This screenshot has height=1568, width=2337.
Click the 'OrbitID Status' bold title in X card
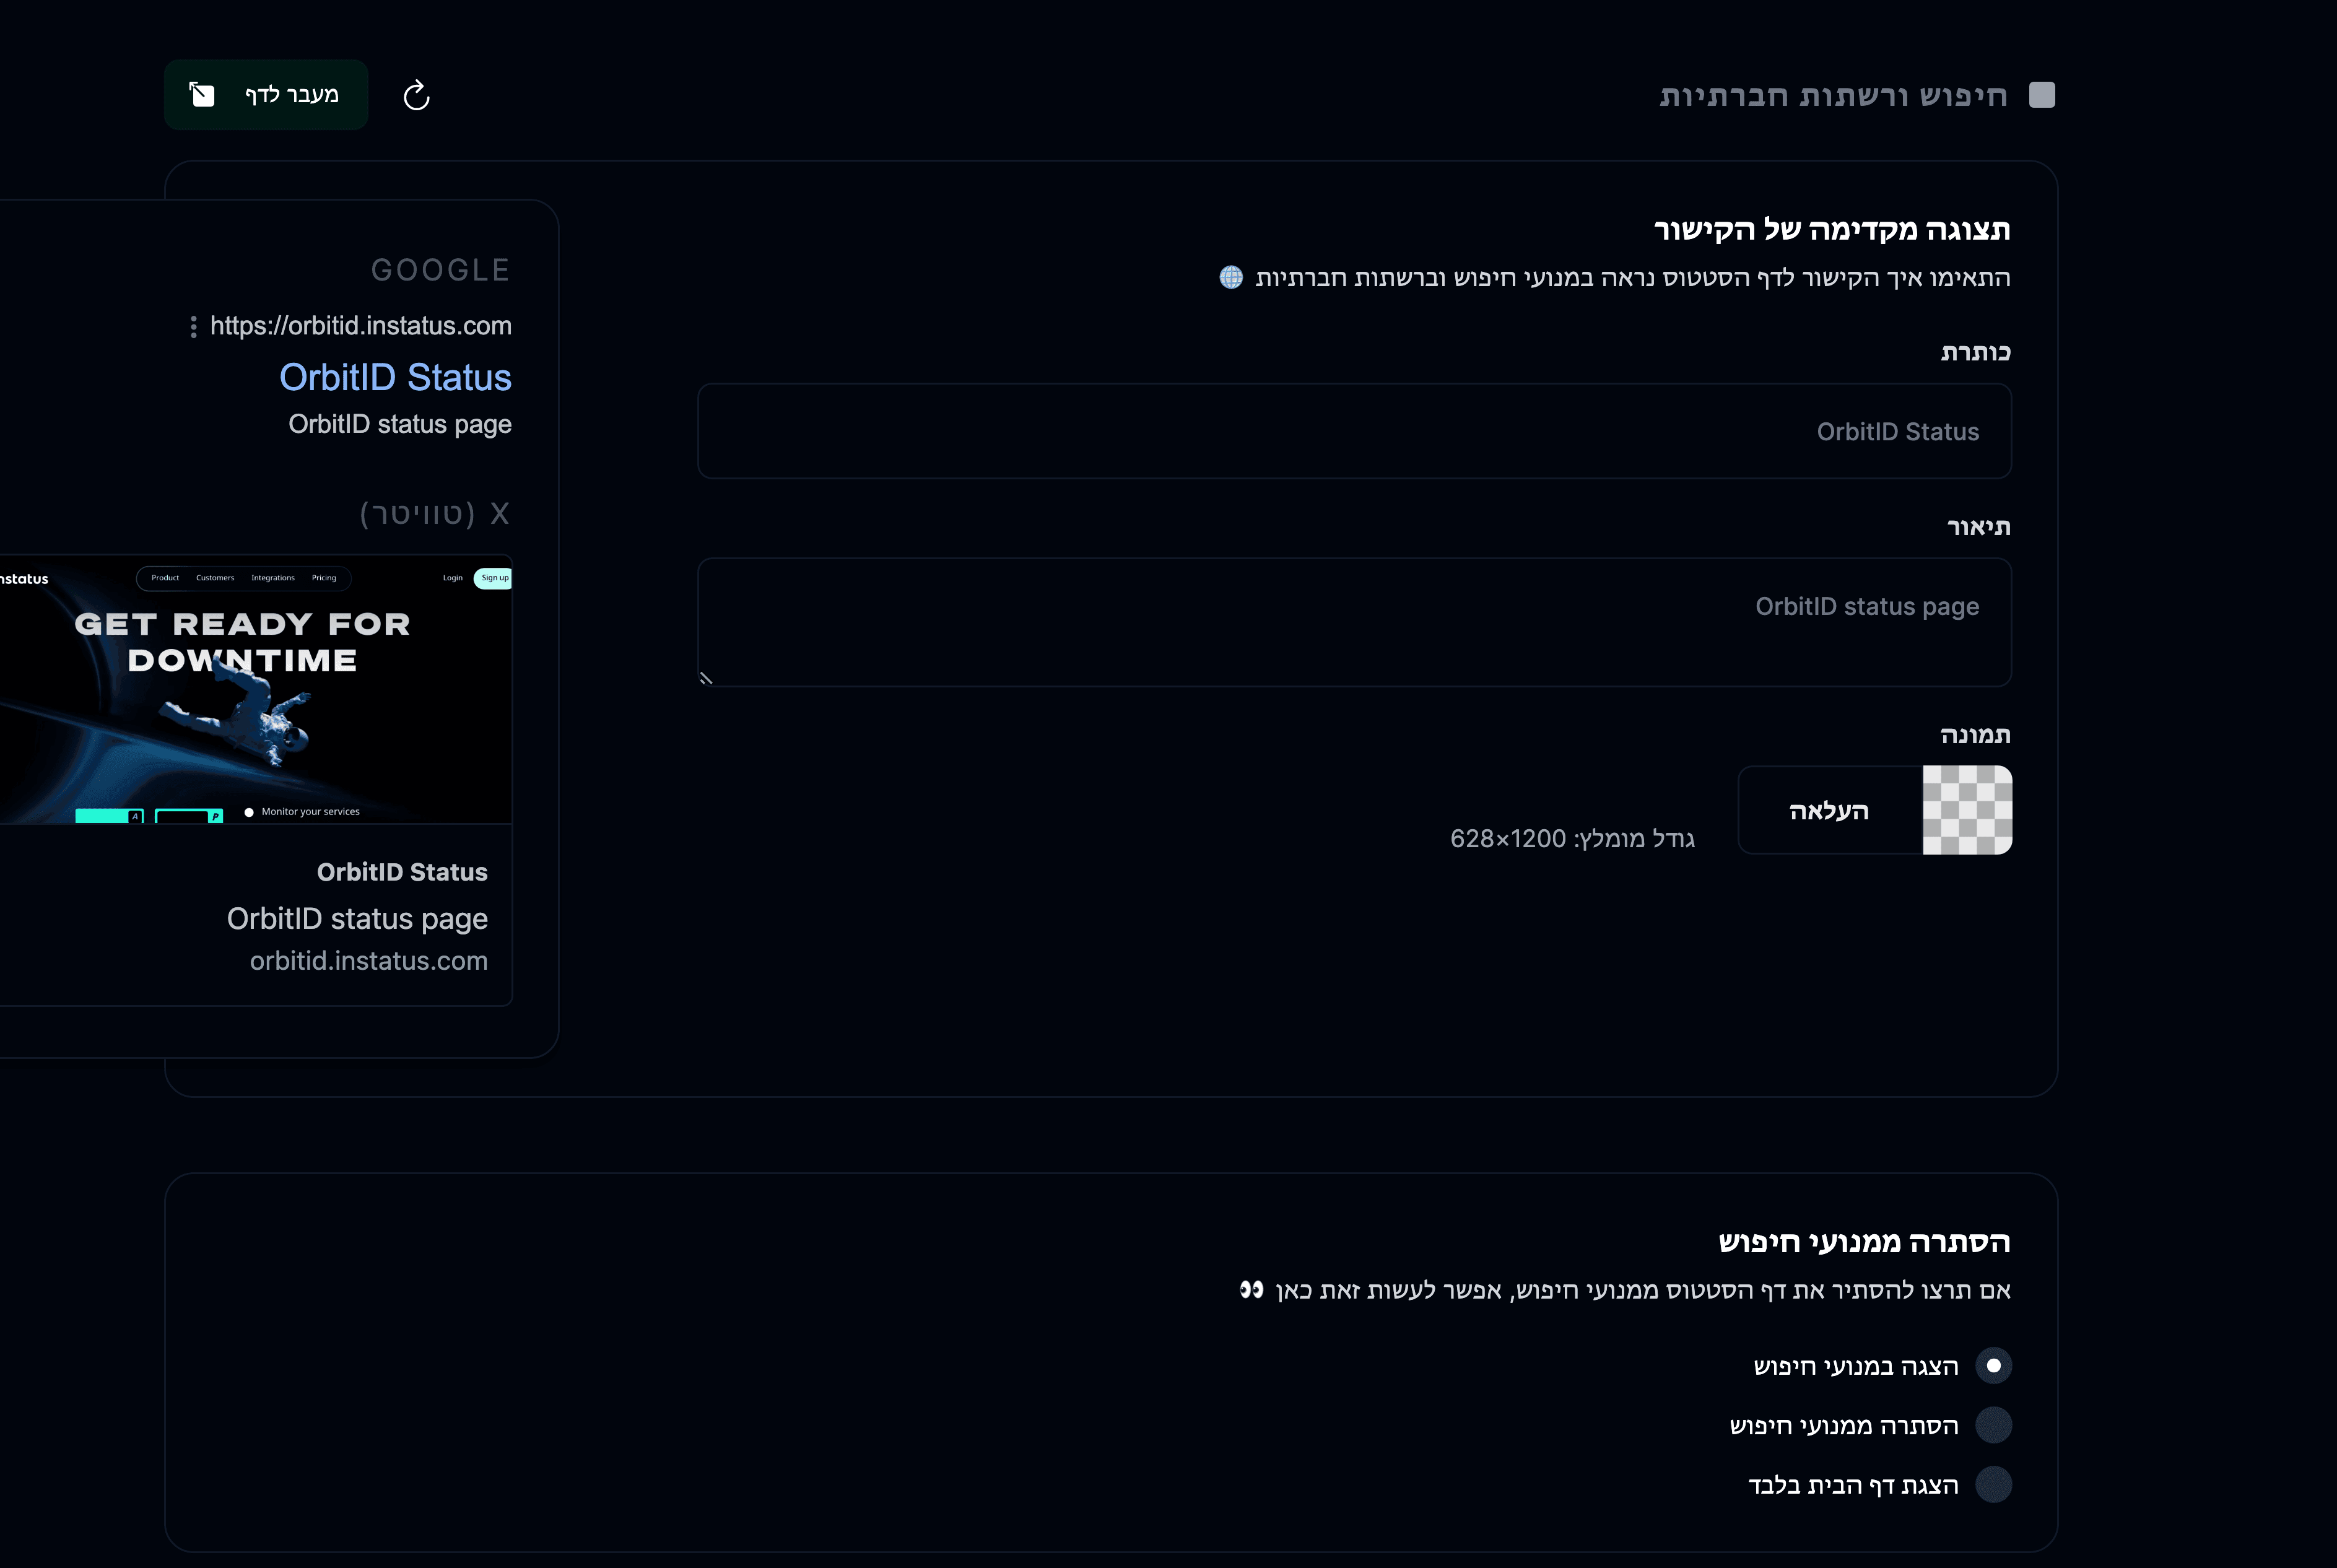[x=402, y=872]
